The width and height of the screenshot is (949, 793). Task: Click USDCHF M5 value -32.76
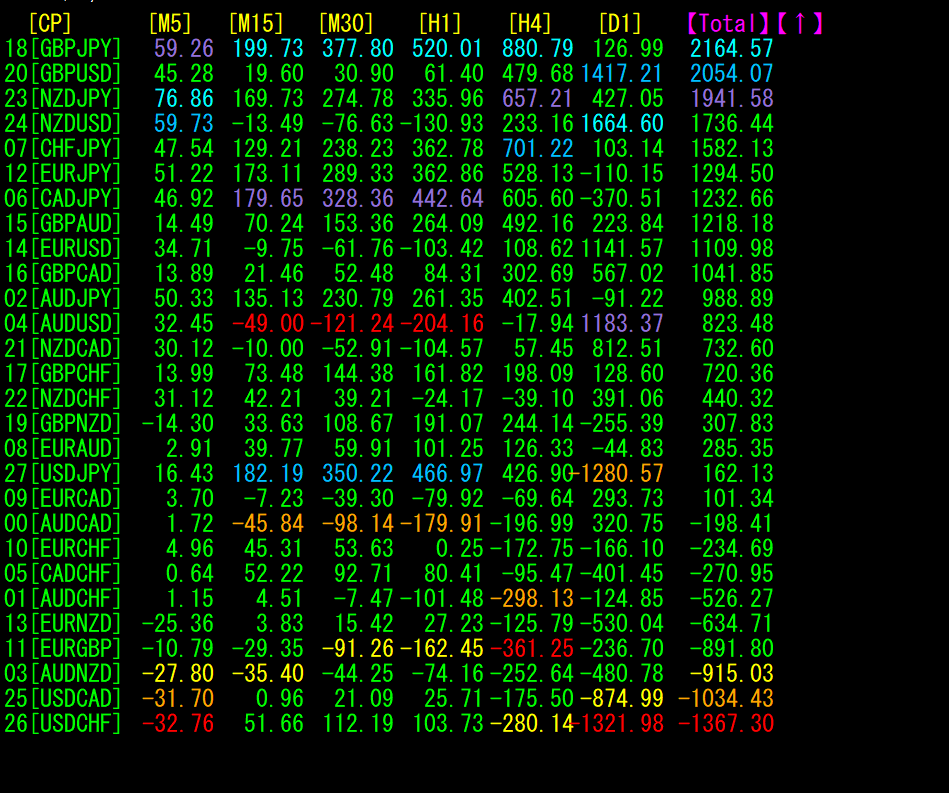tap(177, 723)
